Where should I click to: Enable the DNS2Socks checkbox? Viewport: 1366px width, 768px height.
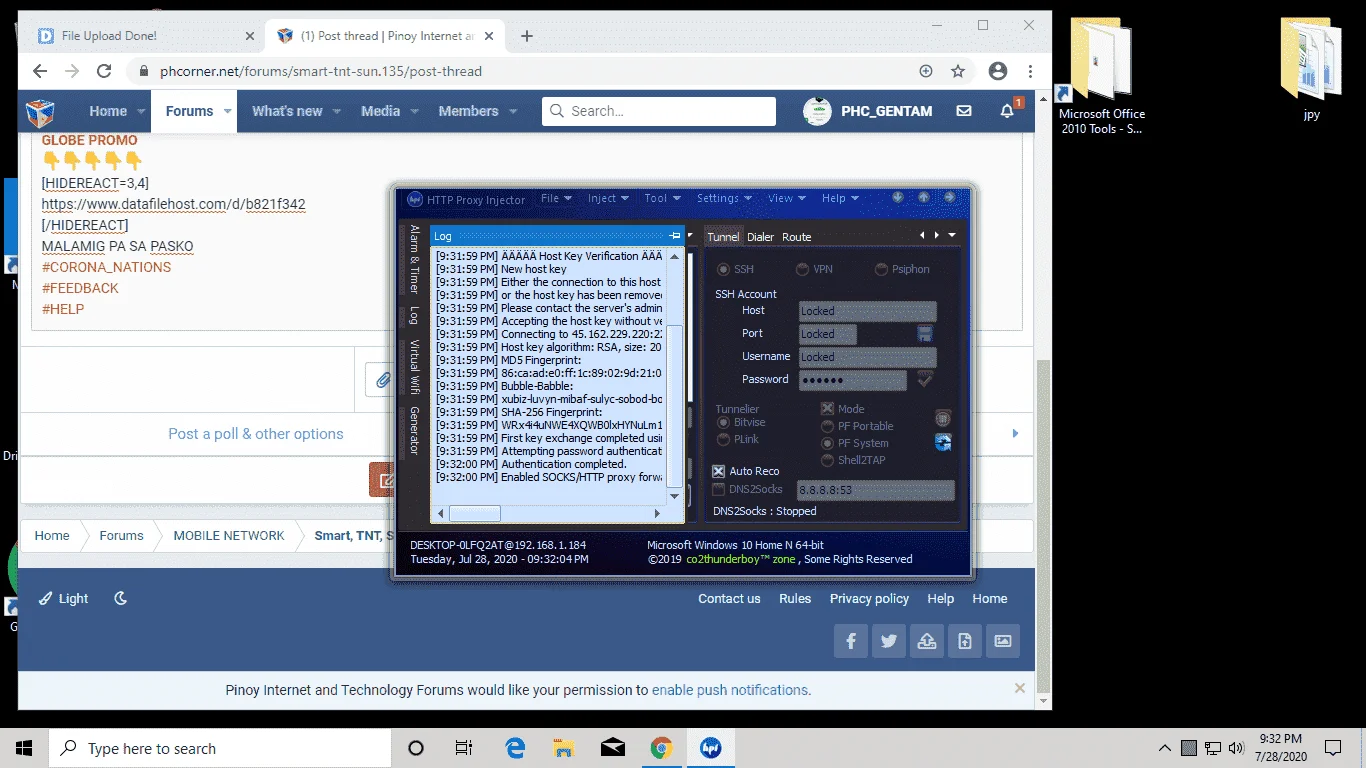718,489
